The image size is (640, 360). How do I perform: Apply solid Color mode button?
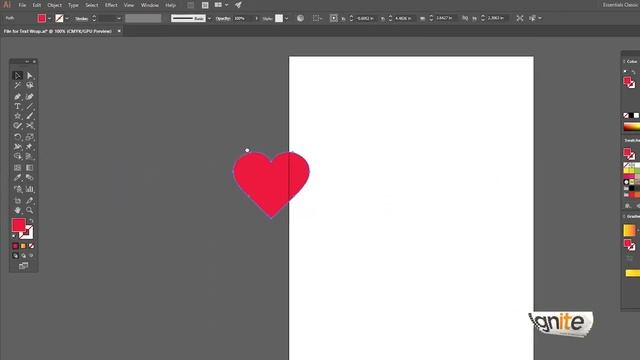16,246
